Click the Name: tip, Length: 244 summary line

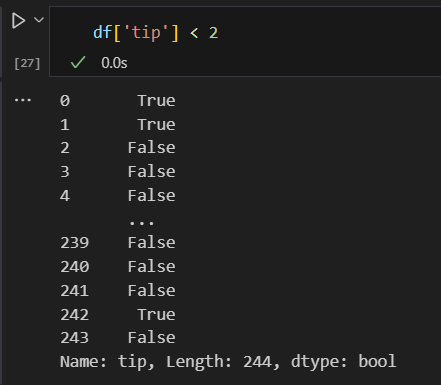tap(228, 362)
